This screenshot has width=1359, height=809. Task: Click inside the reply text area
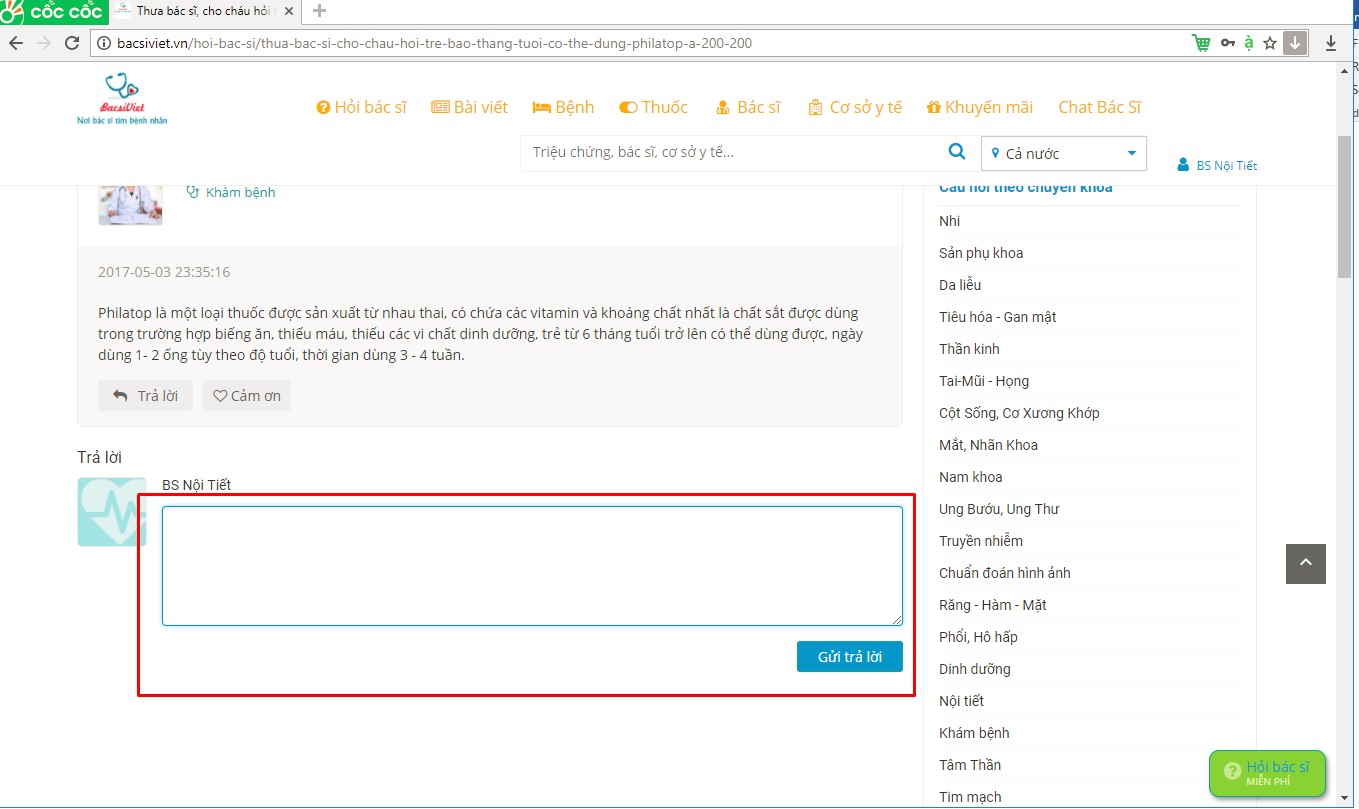click(532, 566)
